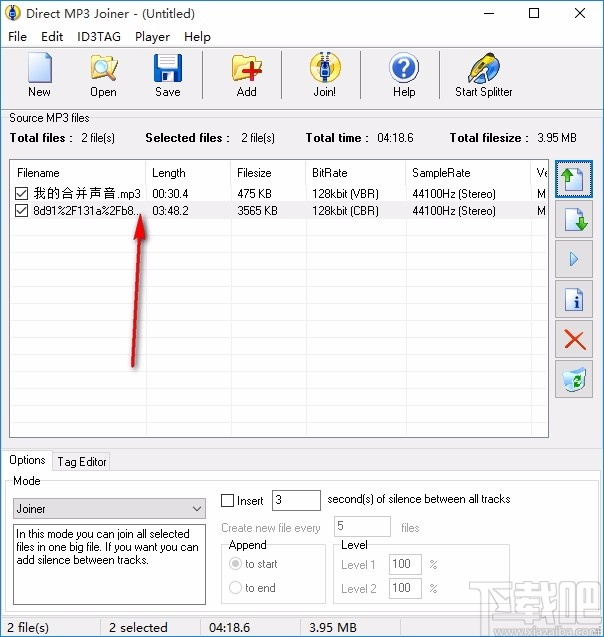
Task: Uncheck the 8d91%2F131a file checkbox
Action: (x=21, y=210)
